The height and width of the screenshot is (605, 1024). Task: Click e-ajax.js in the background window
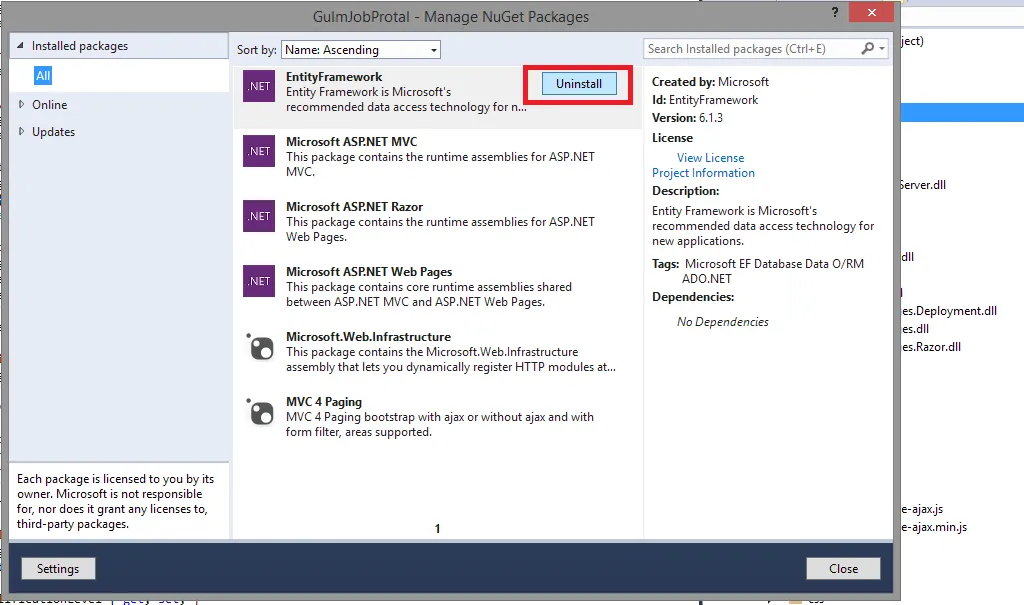coord(923,509)
